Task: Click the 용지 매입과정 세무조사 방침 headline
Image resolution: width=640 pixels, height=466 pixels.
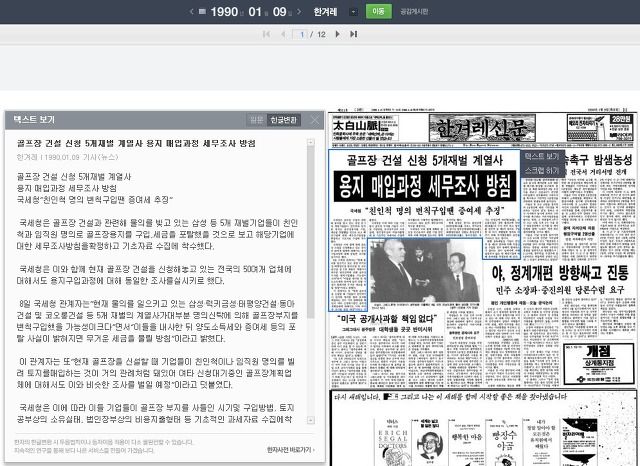Action: (x=425, y=186)
